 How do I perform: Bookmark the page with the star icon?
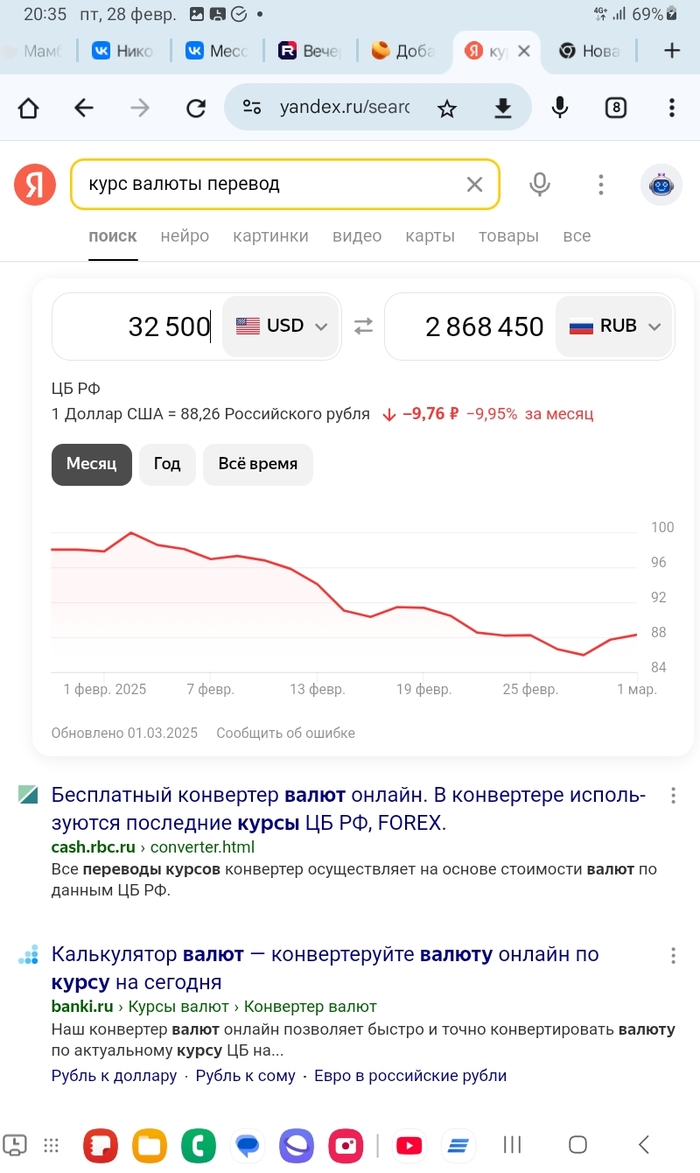[x=447, y=108]
